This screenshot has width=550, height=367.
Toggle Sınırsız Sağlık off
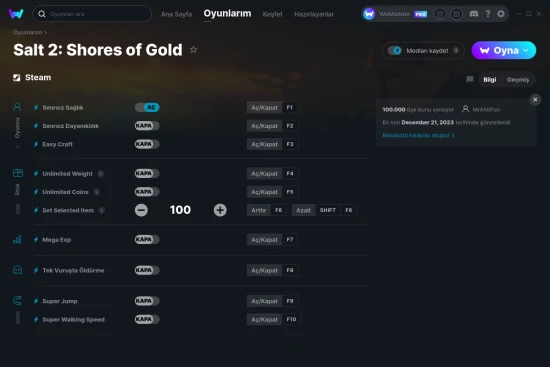pyautogui.click(x=147, y=107)
